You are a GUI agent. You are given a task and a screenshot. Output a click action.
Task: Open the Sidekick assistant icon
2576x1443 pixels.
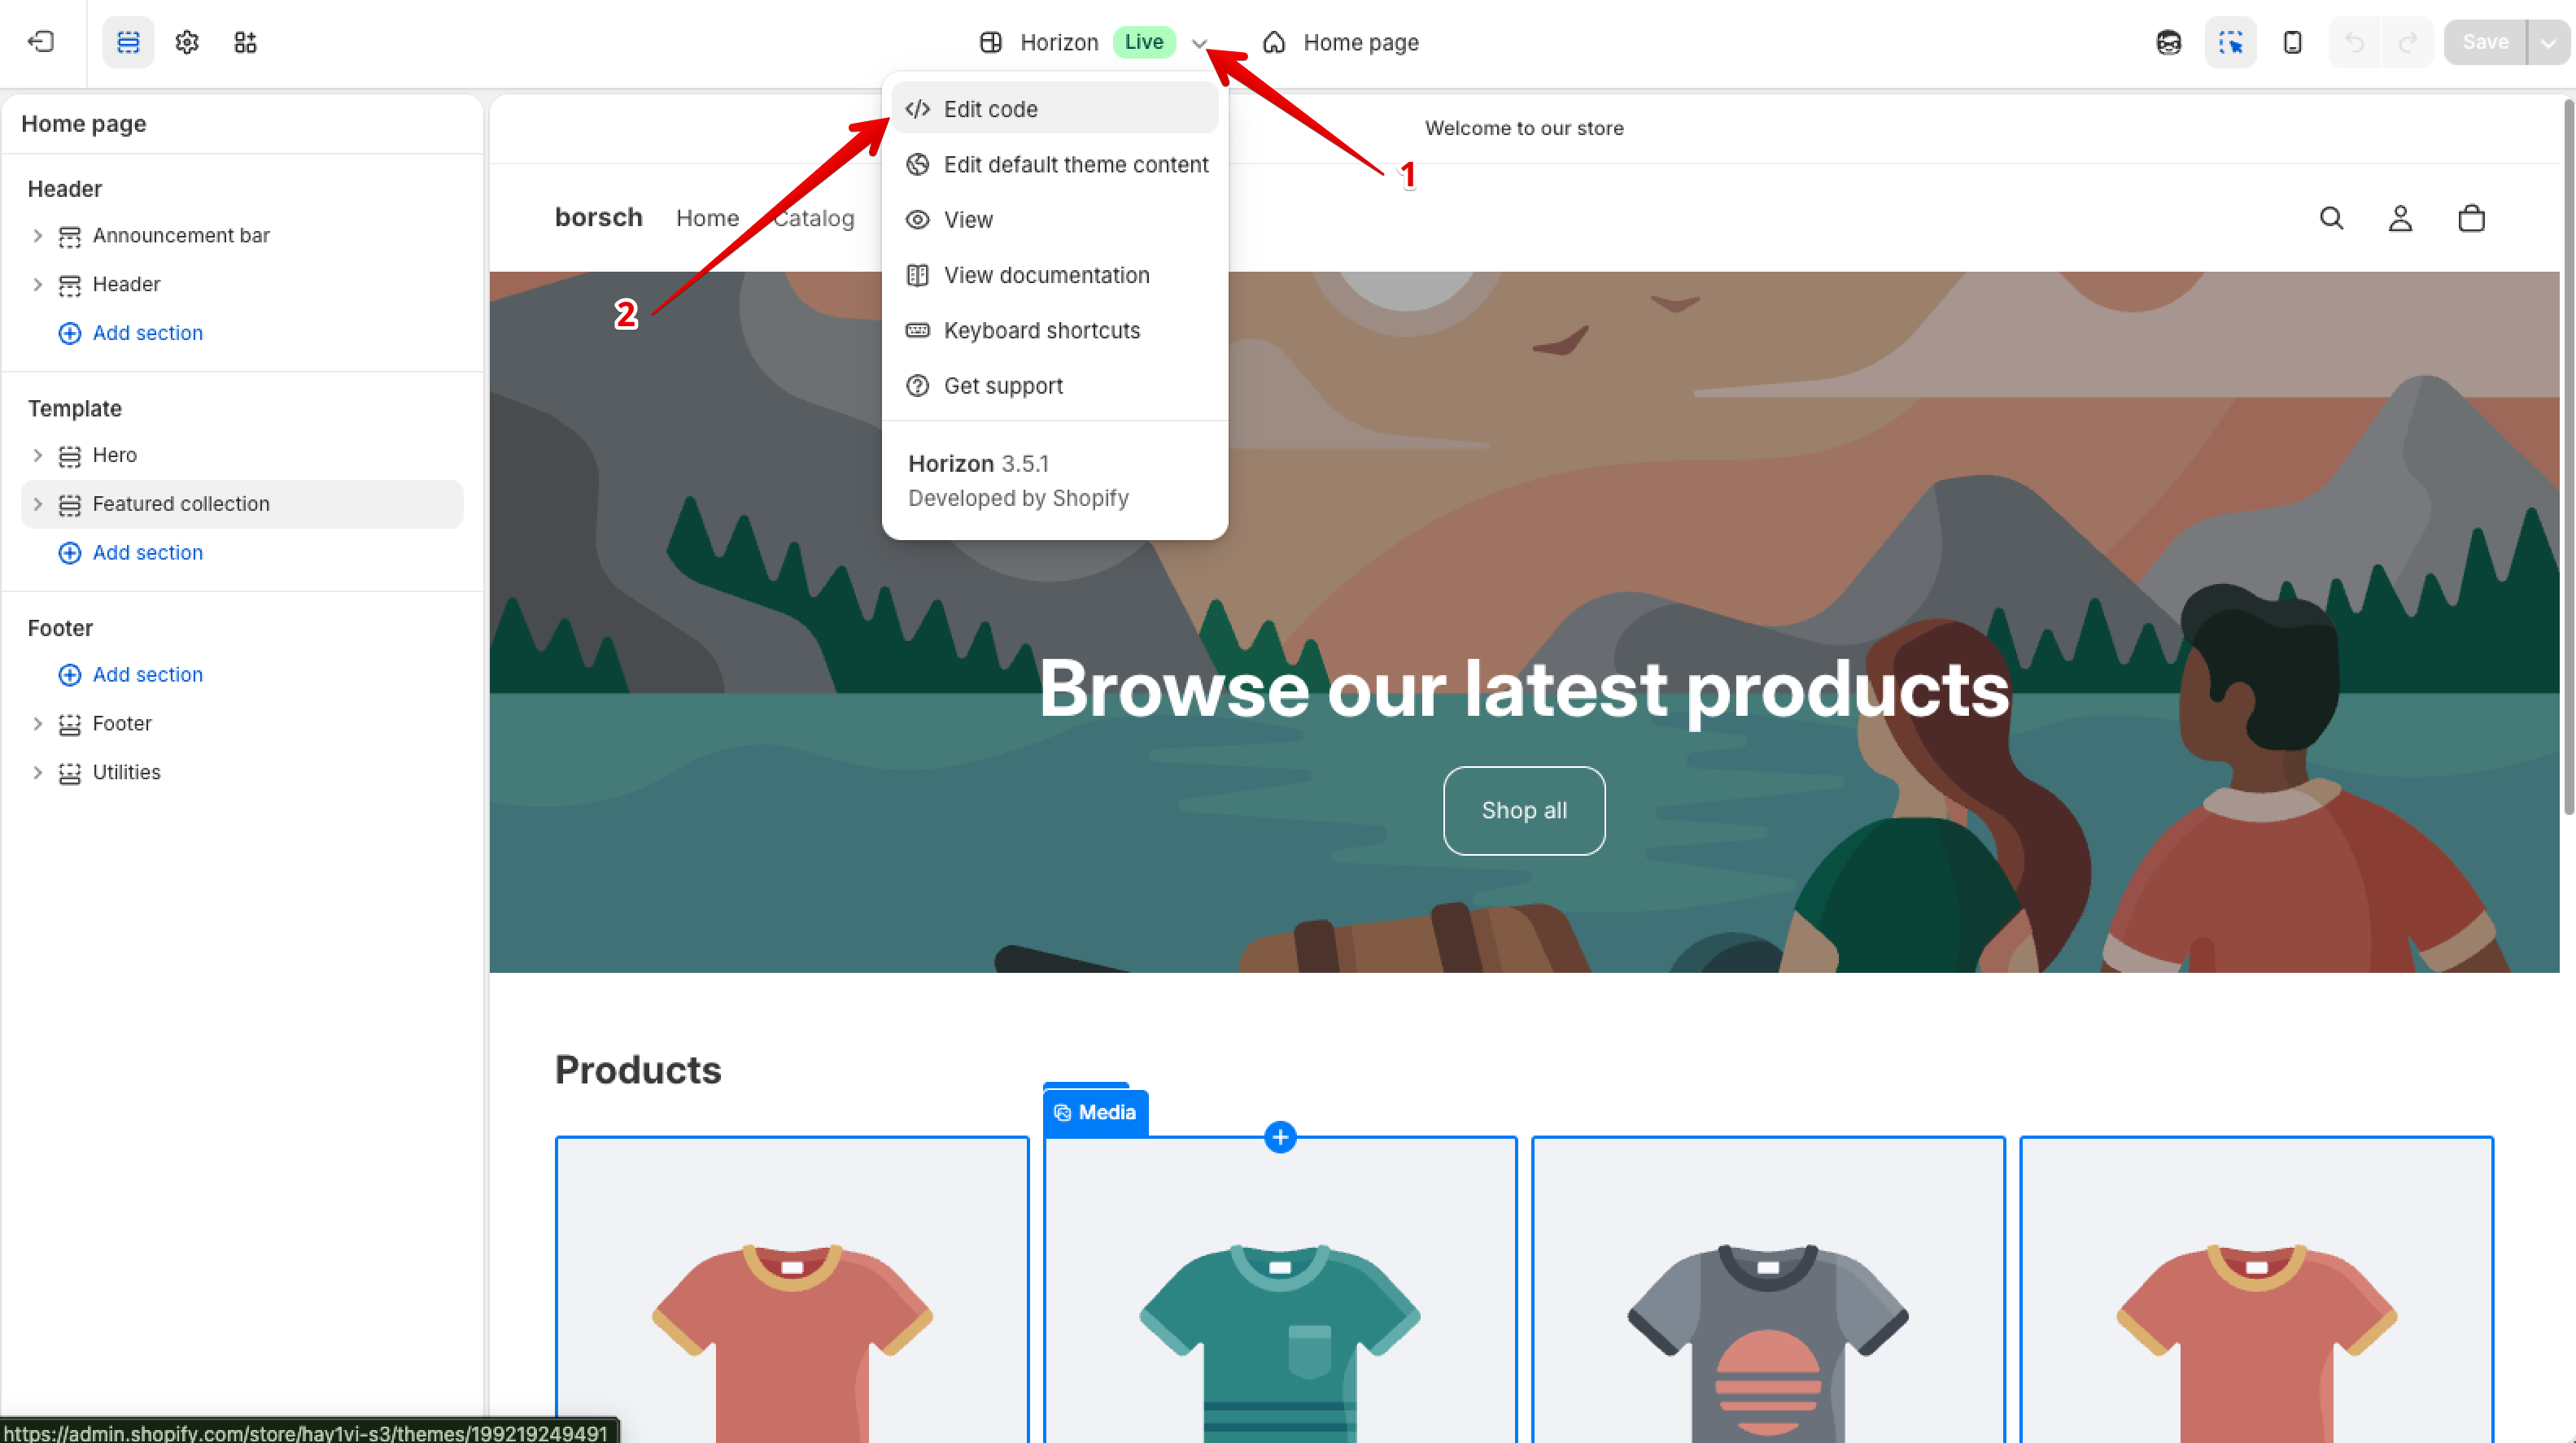[x=2168, y=42]
